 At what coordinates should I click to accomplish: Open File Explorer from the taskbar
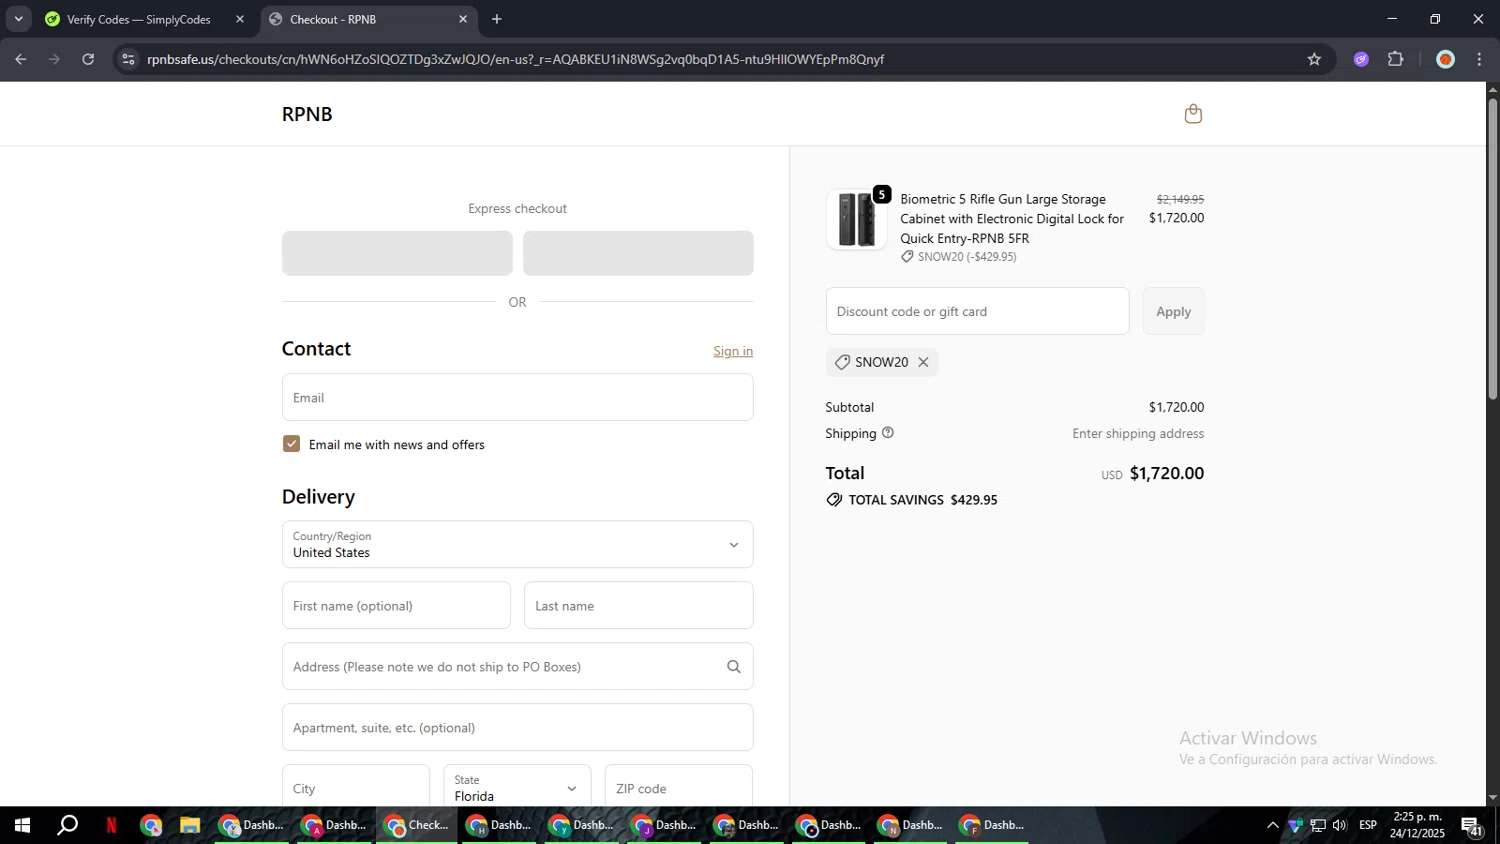pos(190,825)
